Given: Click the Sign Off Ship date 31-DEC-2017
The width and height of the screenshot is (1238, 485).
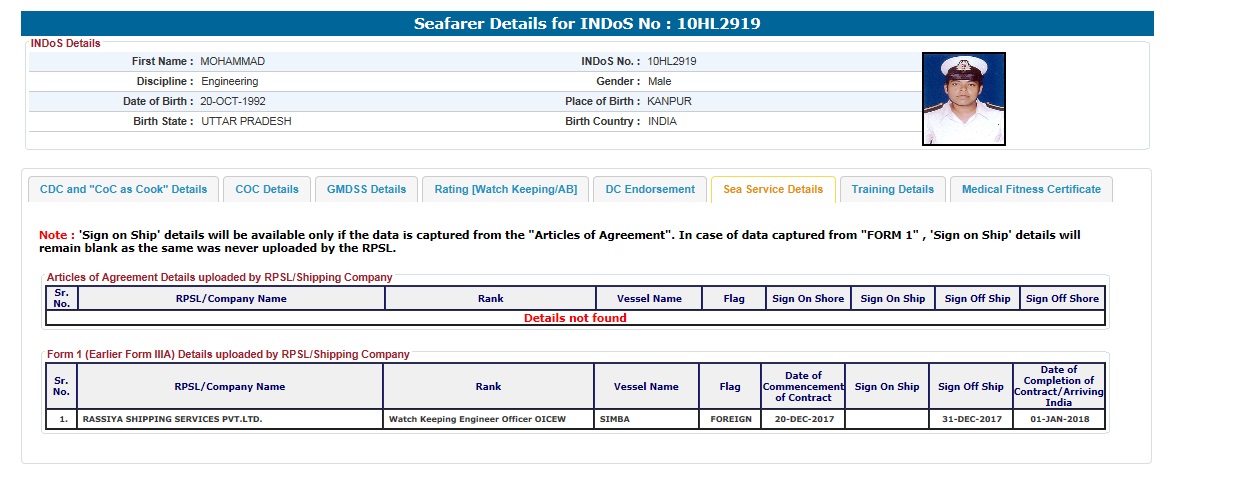Looking at the screenshot, I should point(970,420).
